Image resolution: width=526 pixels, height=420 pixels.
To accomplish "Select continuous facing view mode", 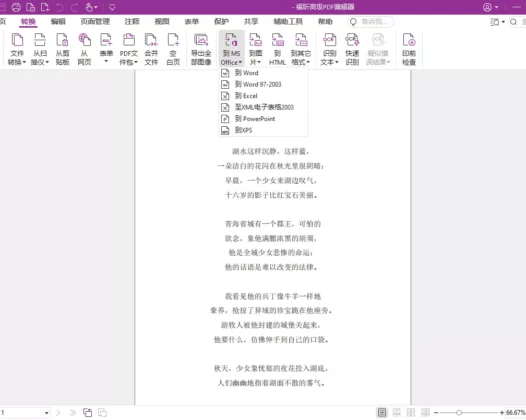I will [425, 413].
